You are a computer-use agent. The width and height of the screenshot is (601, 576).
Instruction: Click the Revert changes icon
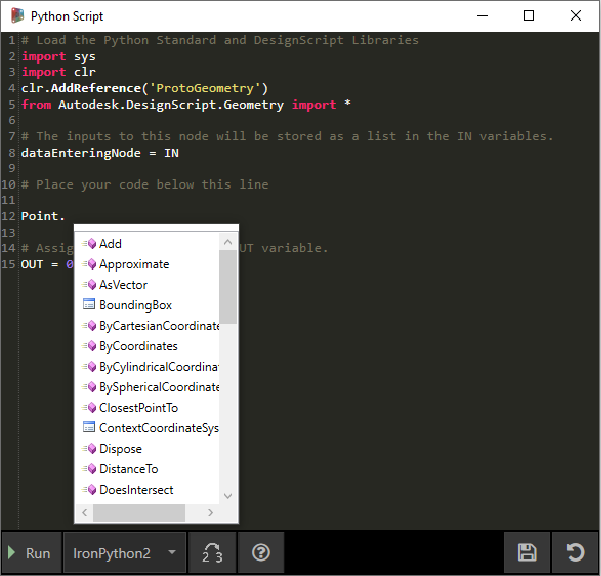click(575, 552)
